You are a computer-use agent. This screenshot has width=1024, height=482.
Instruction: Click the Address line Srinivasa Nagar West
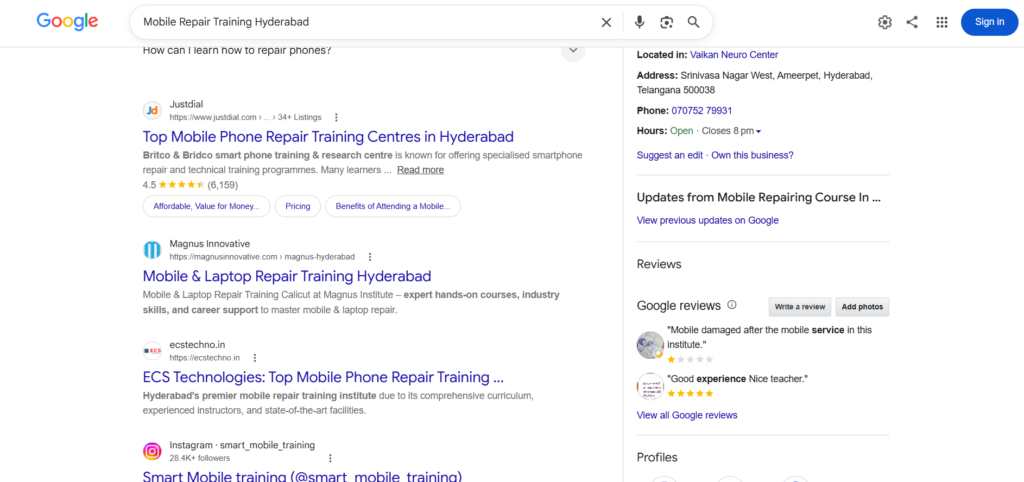click(754, 83)
